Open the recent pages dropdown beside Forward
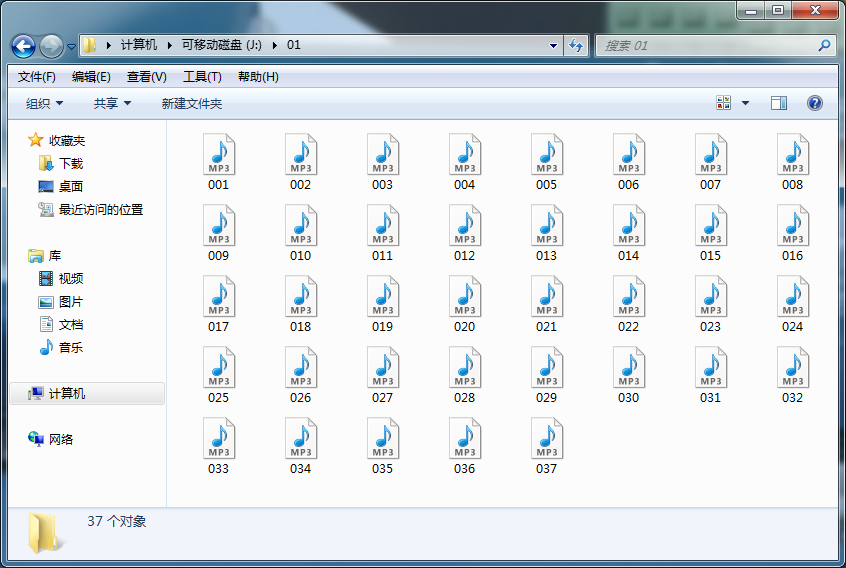The image size is (846, 568). [x=71, y=47]
